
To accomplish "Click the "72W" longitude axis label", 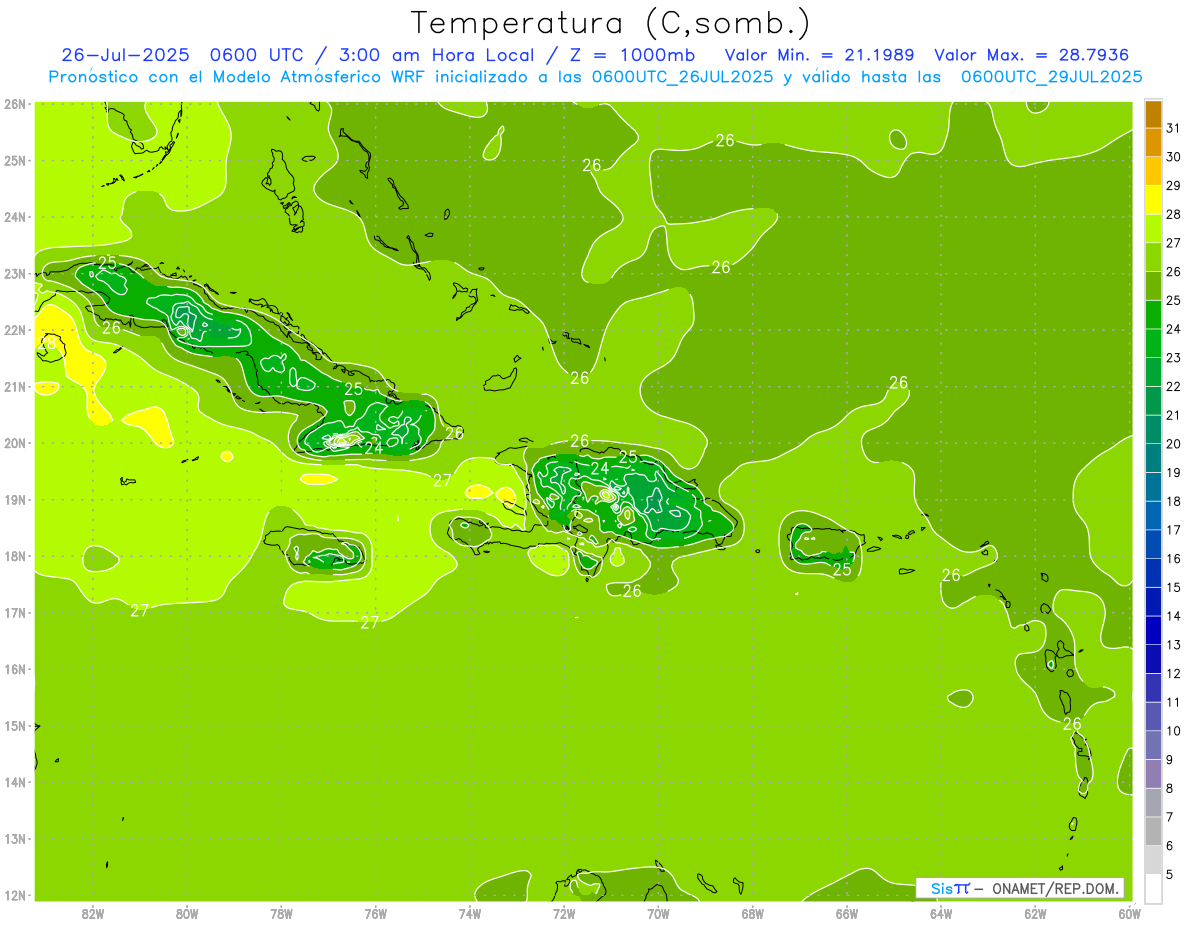I will pyautogui.click(x=564, y=914).
